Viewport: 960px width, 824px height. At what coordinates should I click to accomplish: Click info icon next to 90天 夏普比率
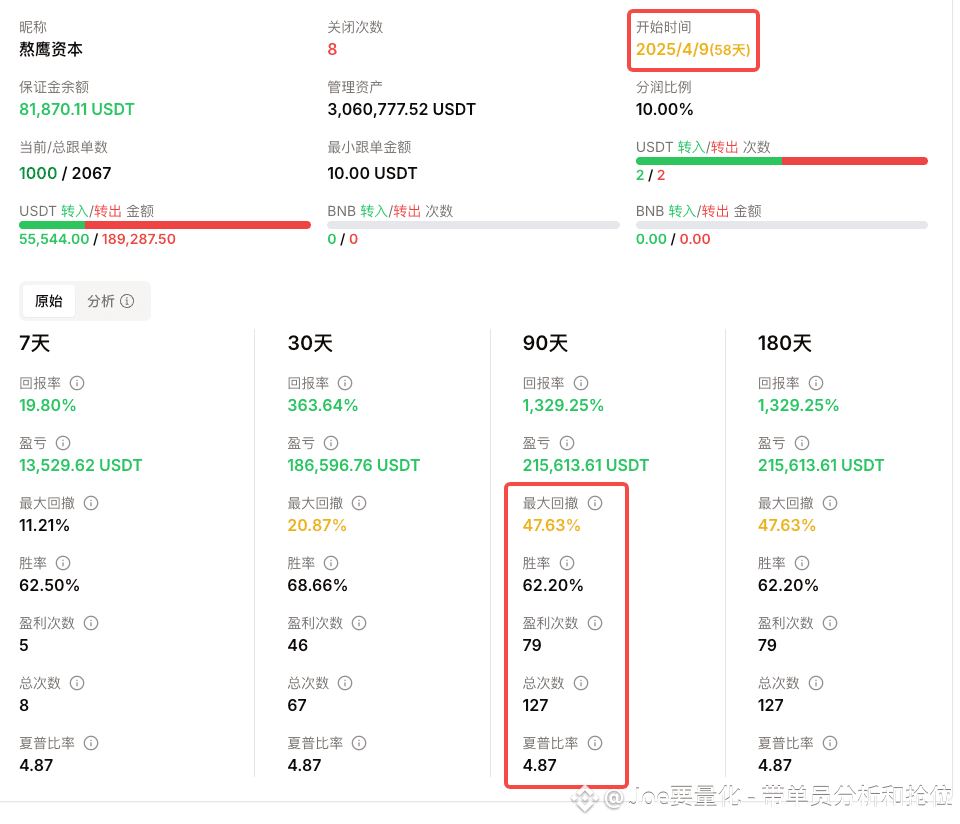point(595,743)
